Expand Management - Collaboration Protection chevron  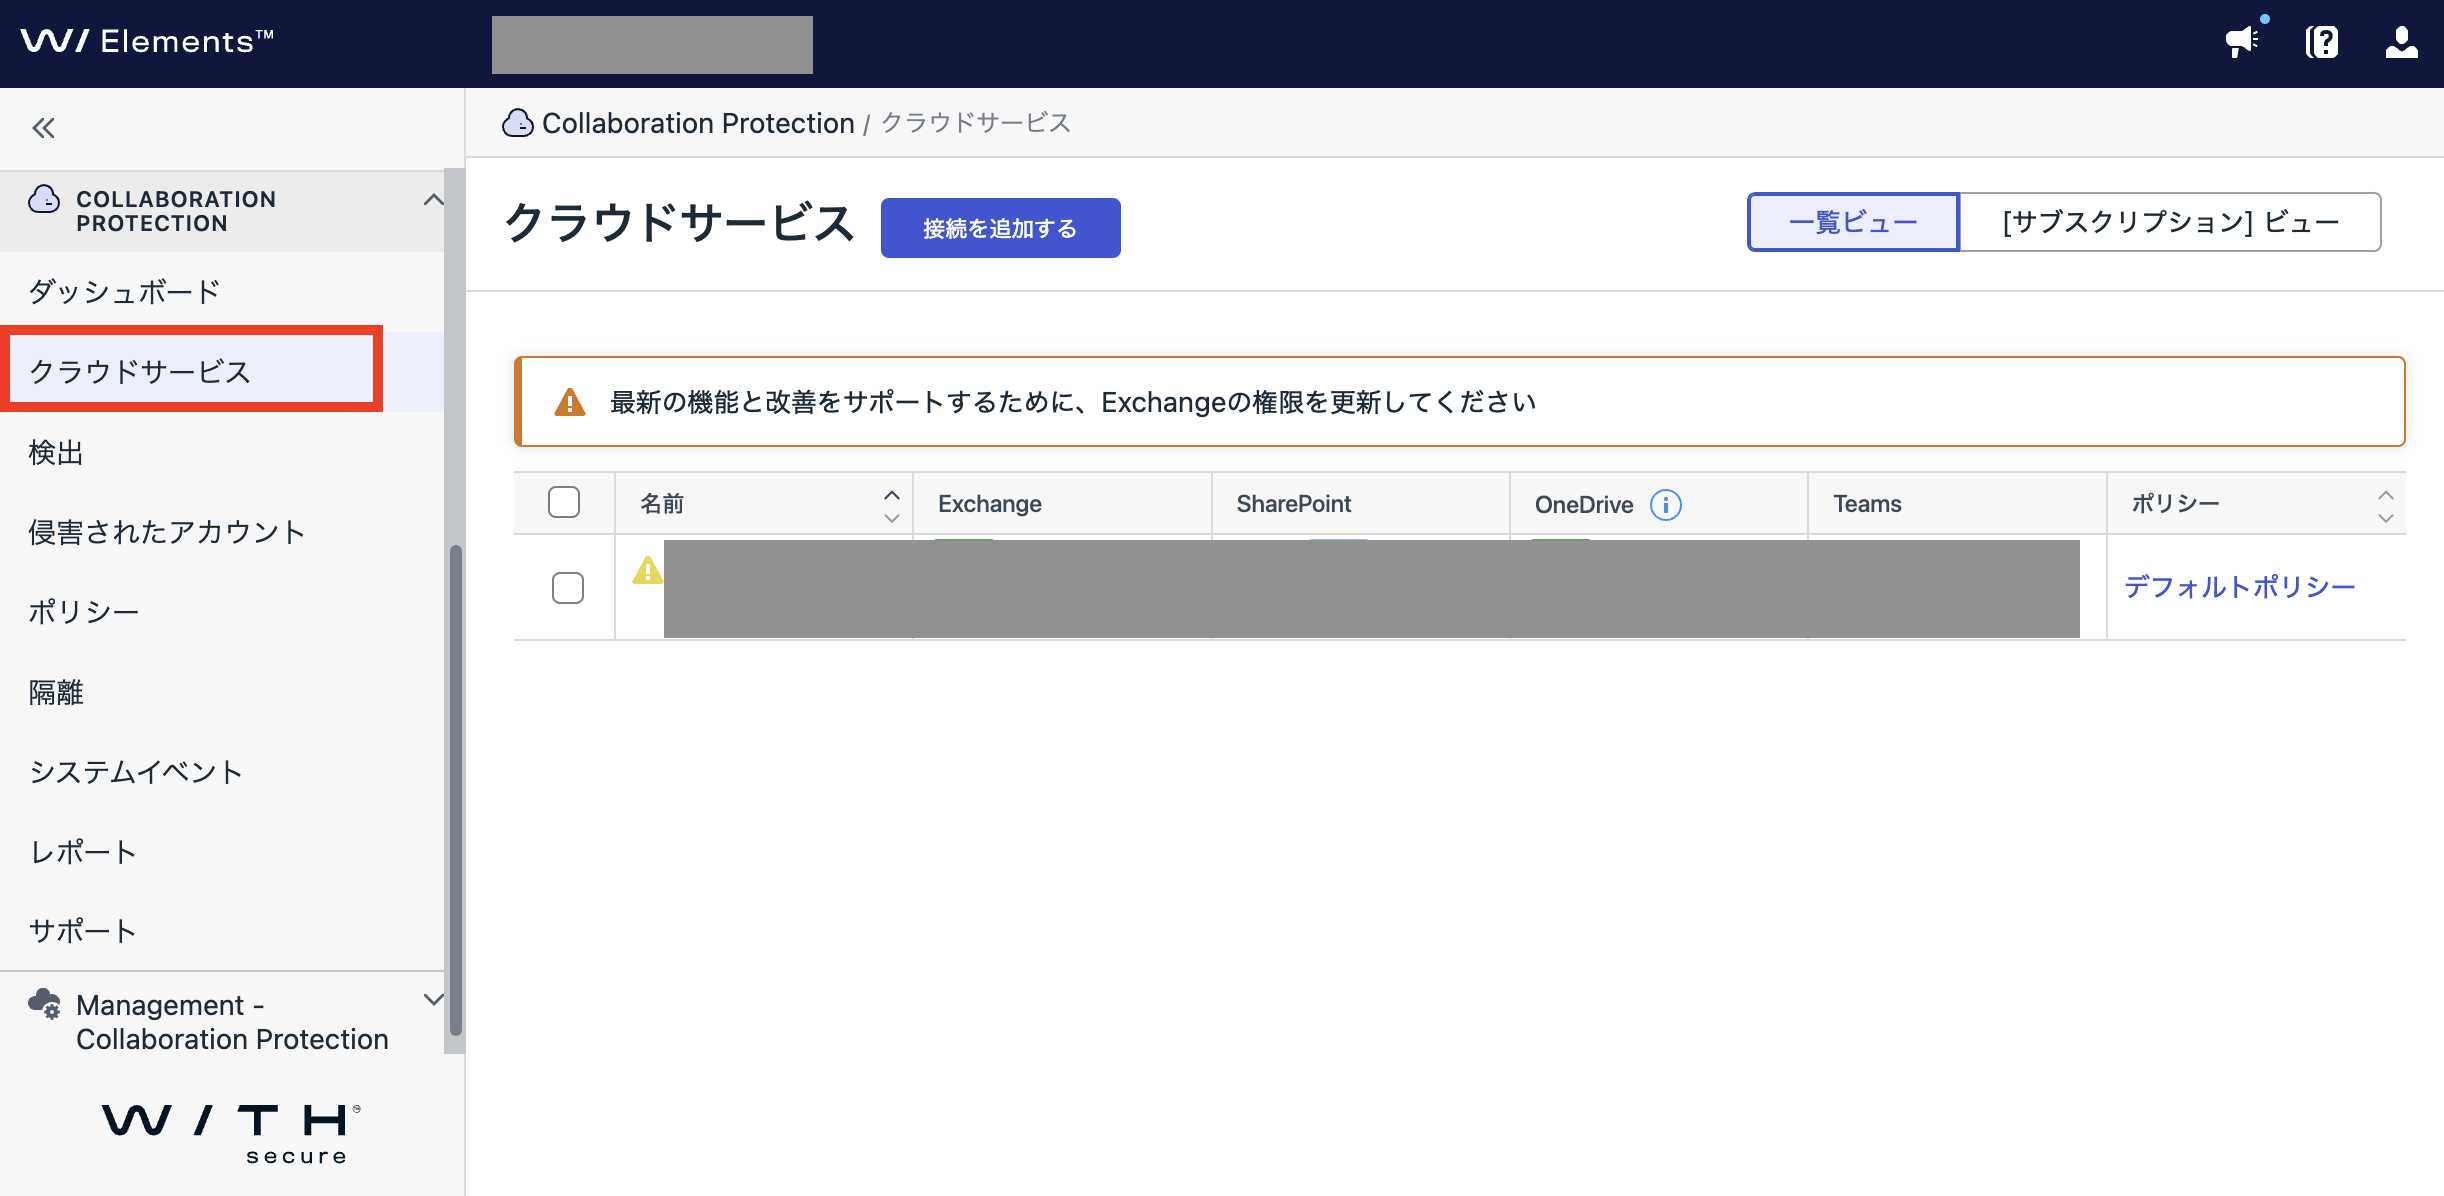(x=433, y=1000)
